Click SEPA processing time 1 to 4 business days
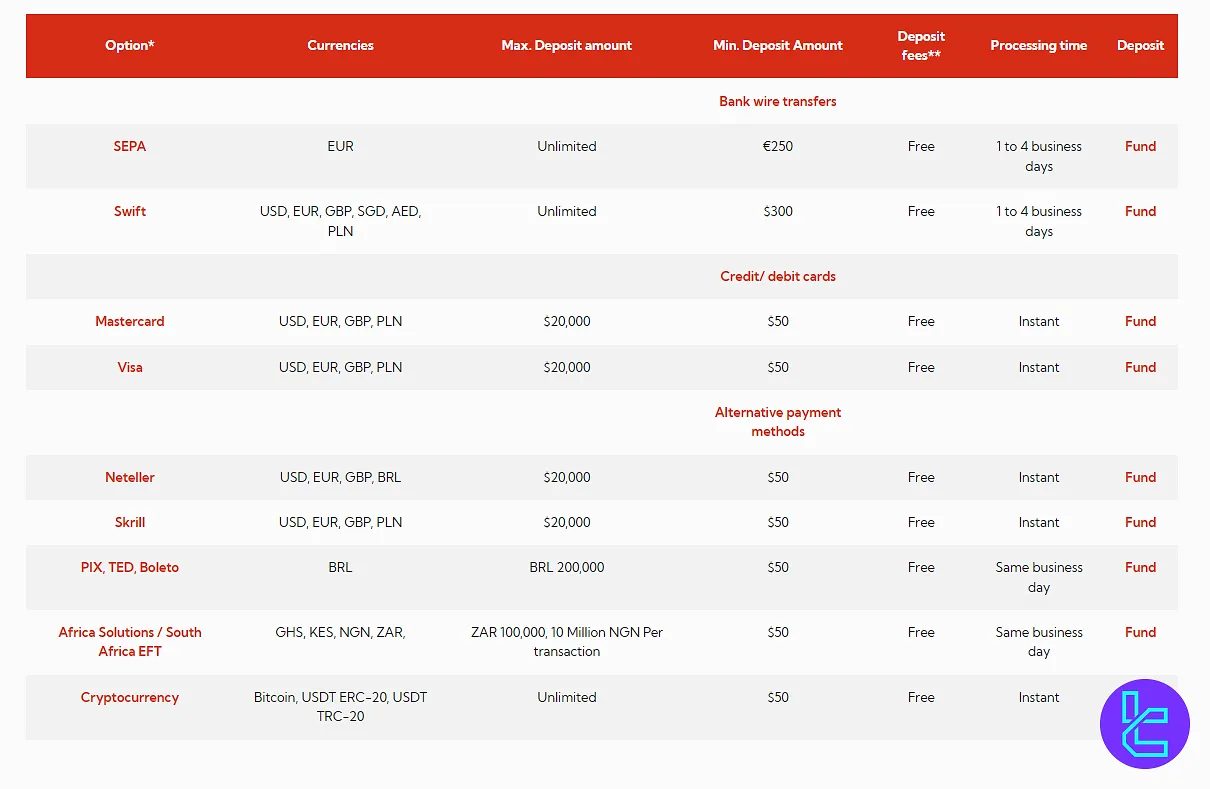The height and width of the screenshot is (789, 1210). (1039, 156)
